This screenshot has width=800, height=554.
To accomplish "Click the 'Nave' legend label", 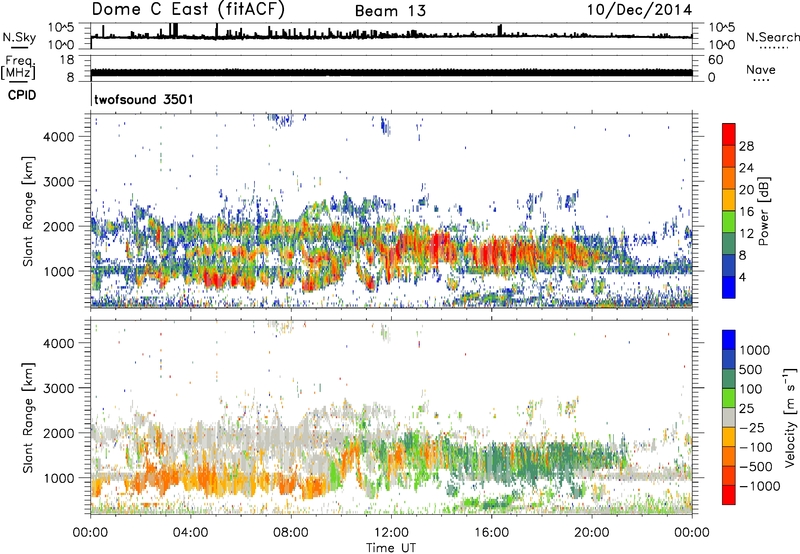I will point(761,69).
